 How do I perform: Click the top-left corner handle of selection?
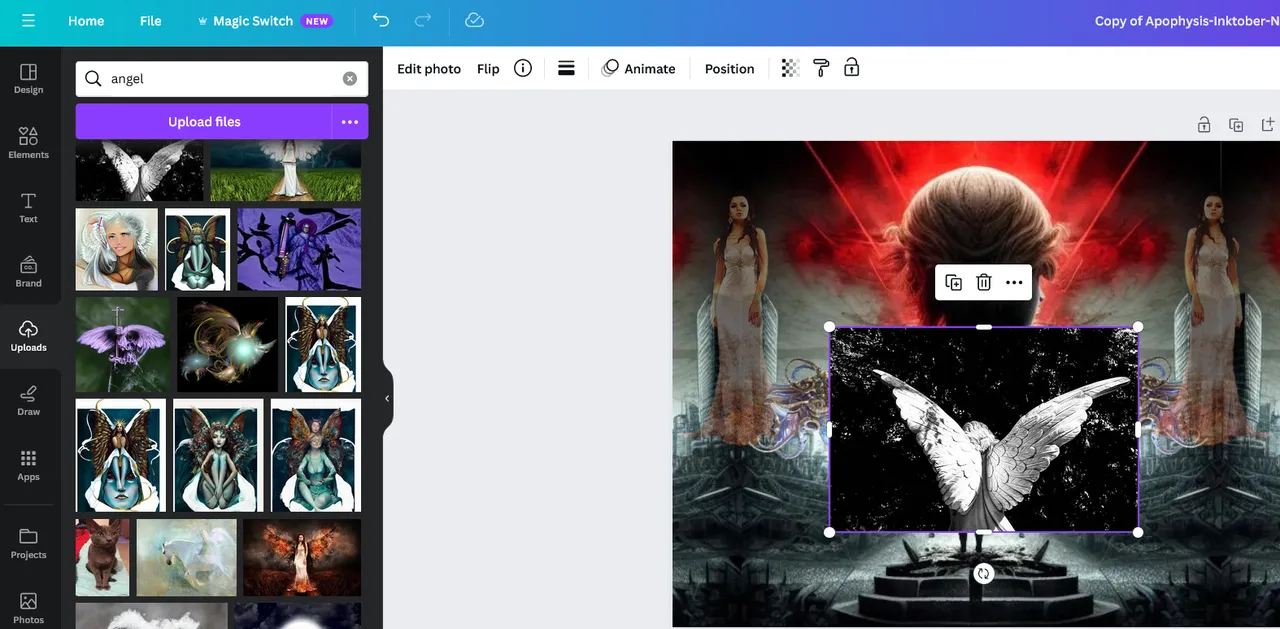tap(830, 327)
